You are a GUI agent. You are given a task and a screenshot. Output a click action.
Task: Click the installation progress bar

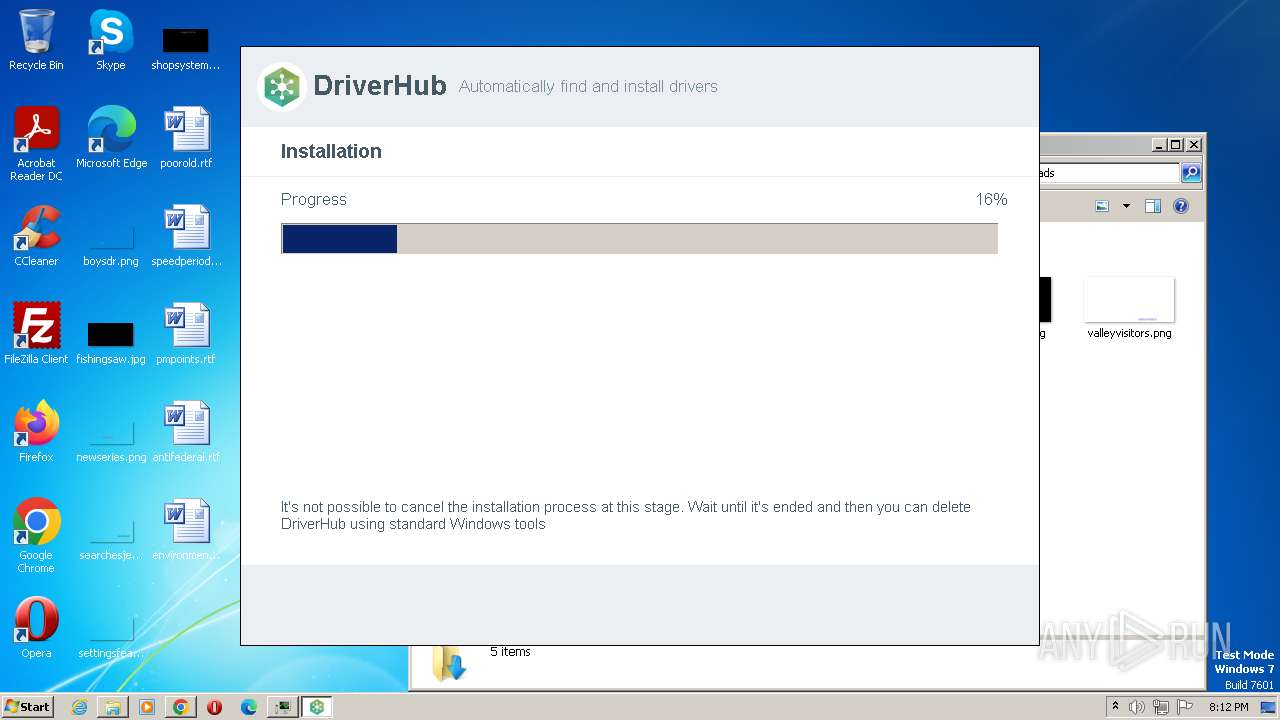639,239
